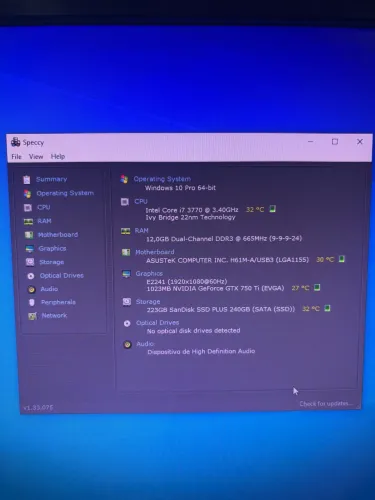Open the Audio heading link in summary
This screenshot has height=500, width=375.
click(x=145, y=344)
